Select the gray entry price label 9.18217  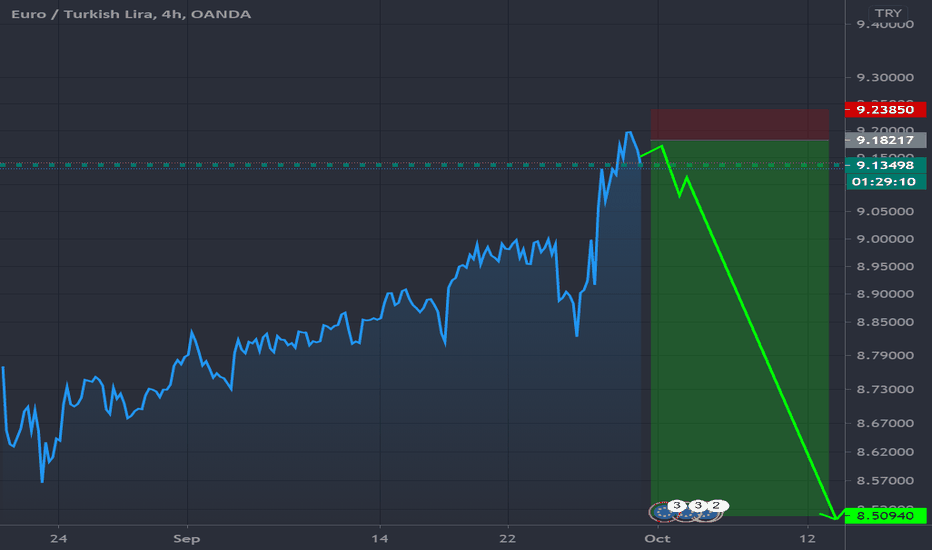click(885, 140)
